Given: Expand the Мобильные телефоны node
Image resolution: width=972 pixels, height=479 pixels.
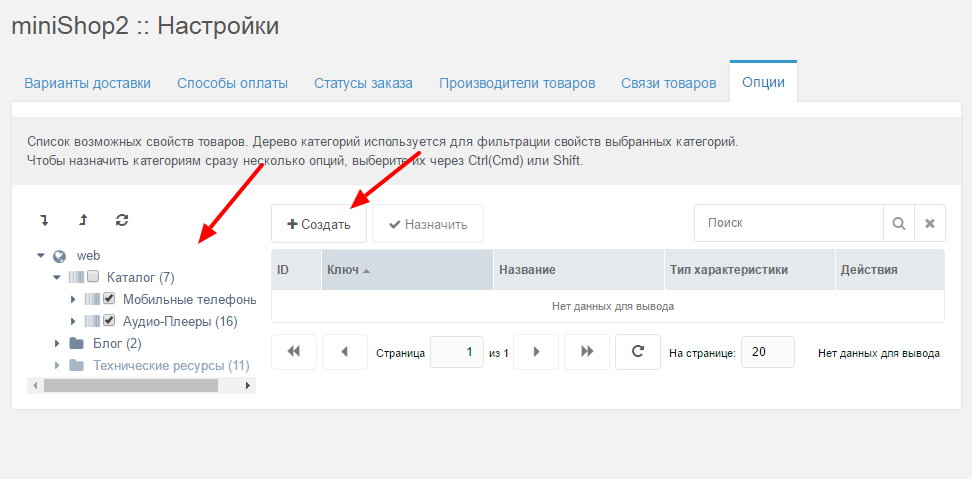Looking at the screenshot, I should (x=73, y=299).
